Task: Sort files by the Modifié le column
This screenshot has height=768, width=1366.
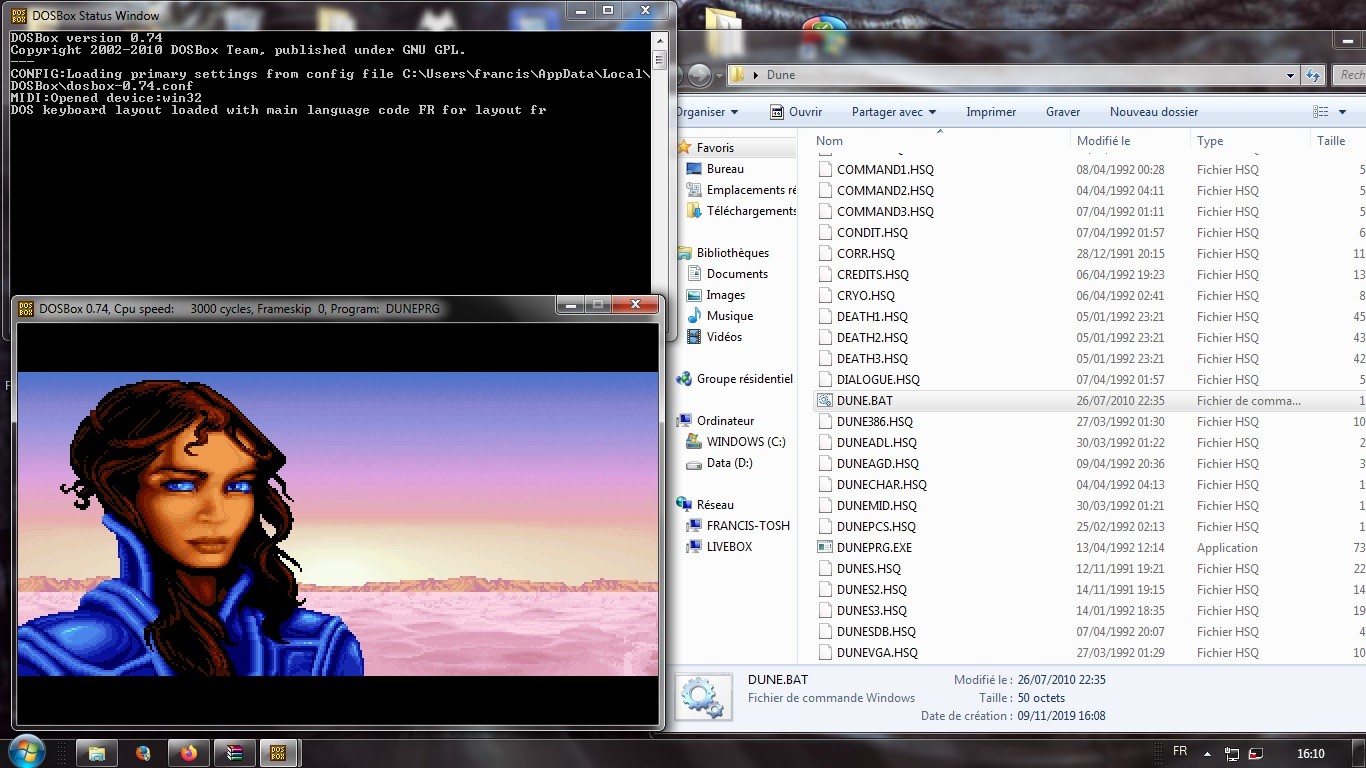Action: tap(1130, 141)
